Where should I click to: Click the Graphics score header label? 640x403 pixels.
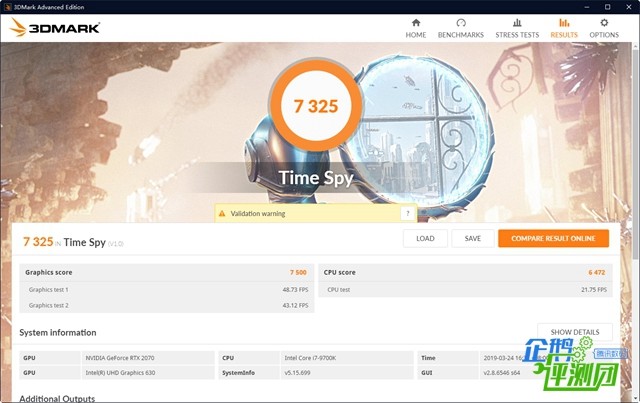click(x=49, y=272)
